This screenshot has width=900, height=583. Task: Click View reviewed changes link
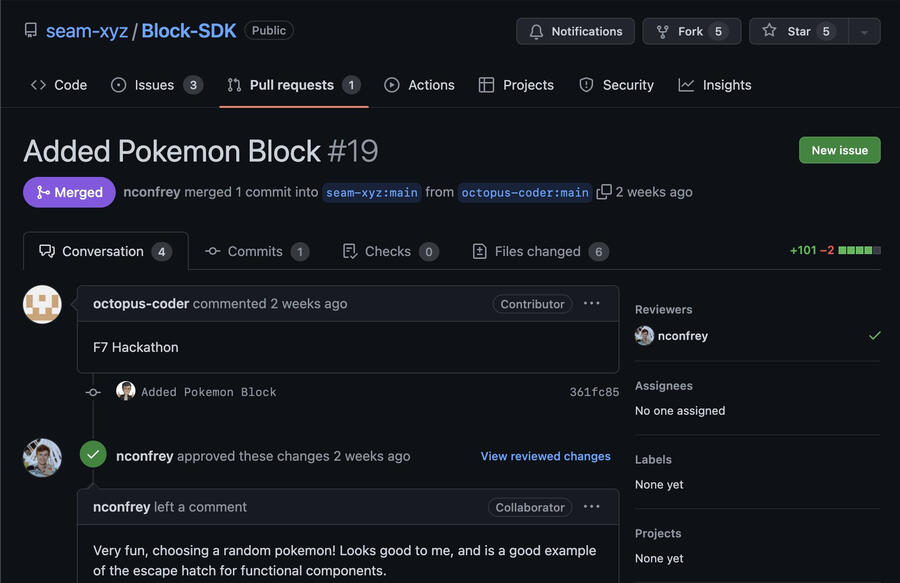point(545,456)
